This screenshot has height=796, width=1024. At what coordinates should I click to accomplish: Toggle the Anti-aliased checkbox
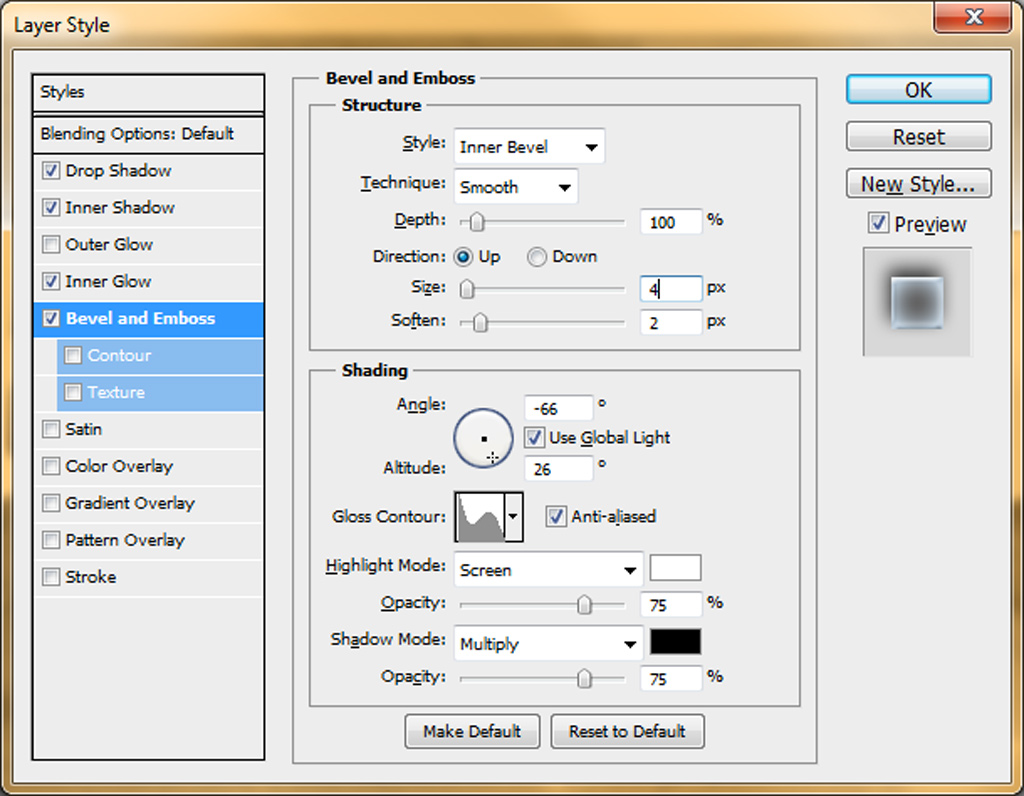point(556,517)
